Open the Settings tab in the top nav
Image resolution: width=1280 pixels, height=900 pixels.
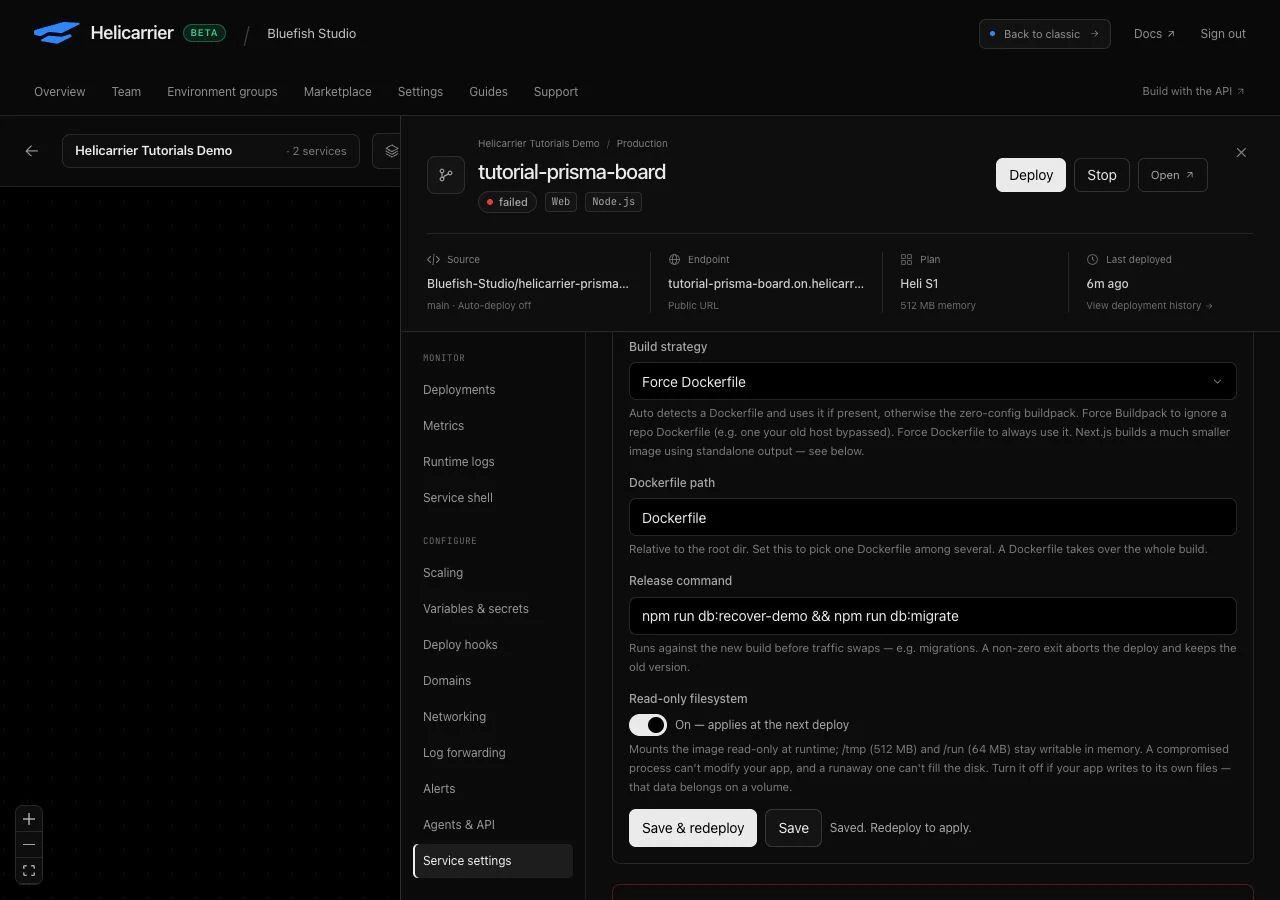click(x=420, y=91)
